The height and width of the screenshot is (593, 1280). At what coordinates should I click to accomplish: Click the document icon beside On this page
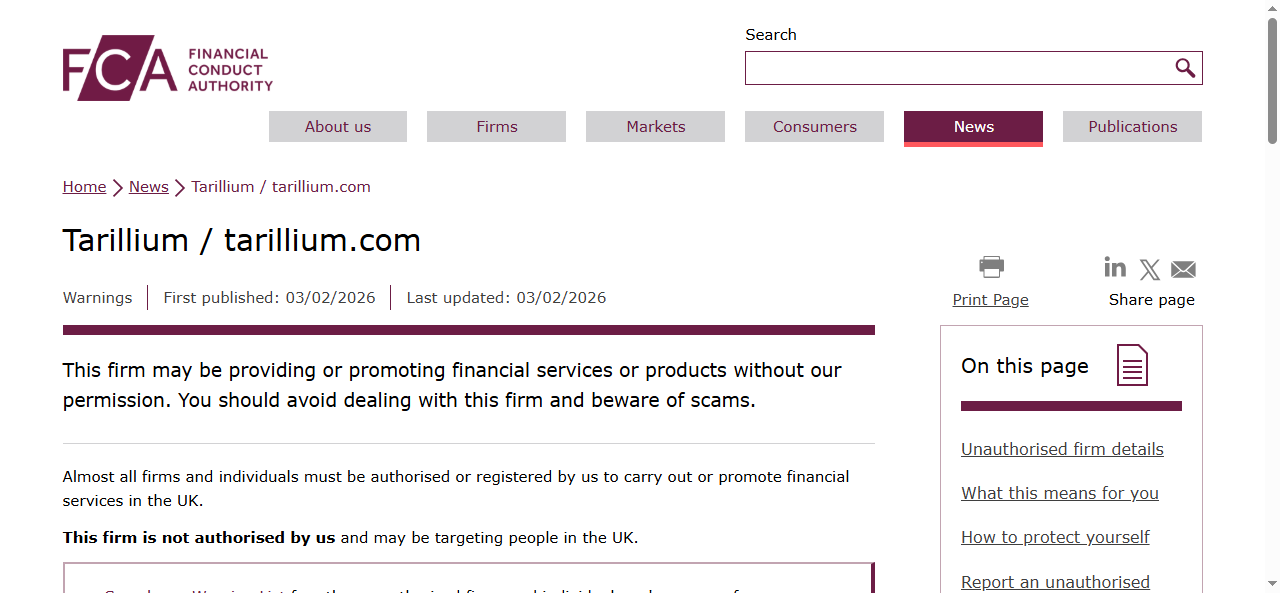tap(1131, 365)
